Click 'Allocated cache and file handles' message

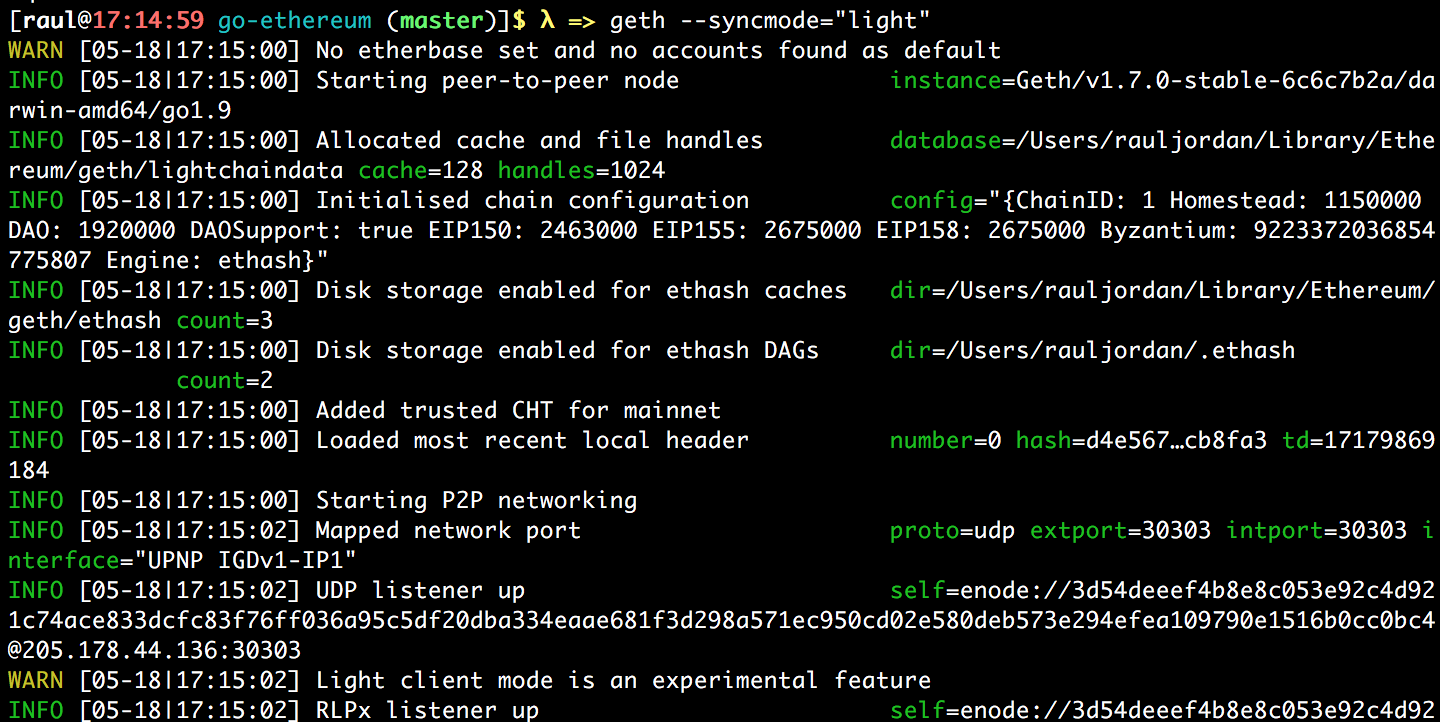[539, 140]
